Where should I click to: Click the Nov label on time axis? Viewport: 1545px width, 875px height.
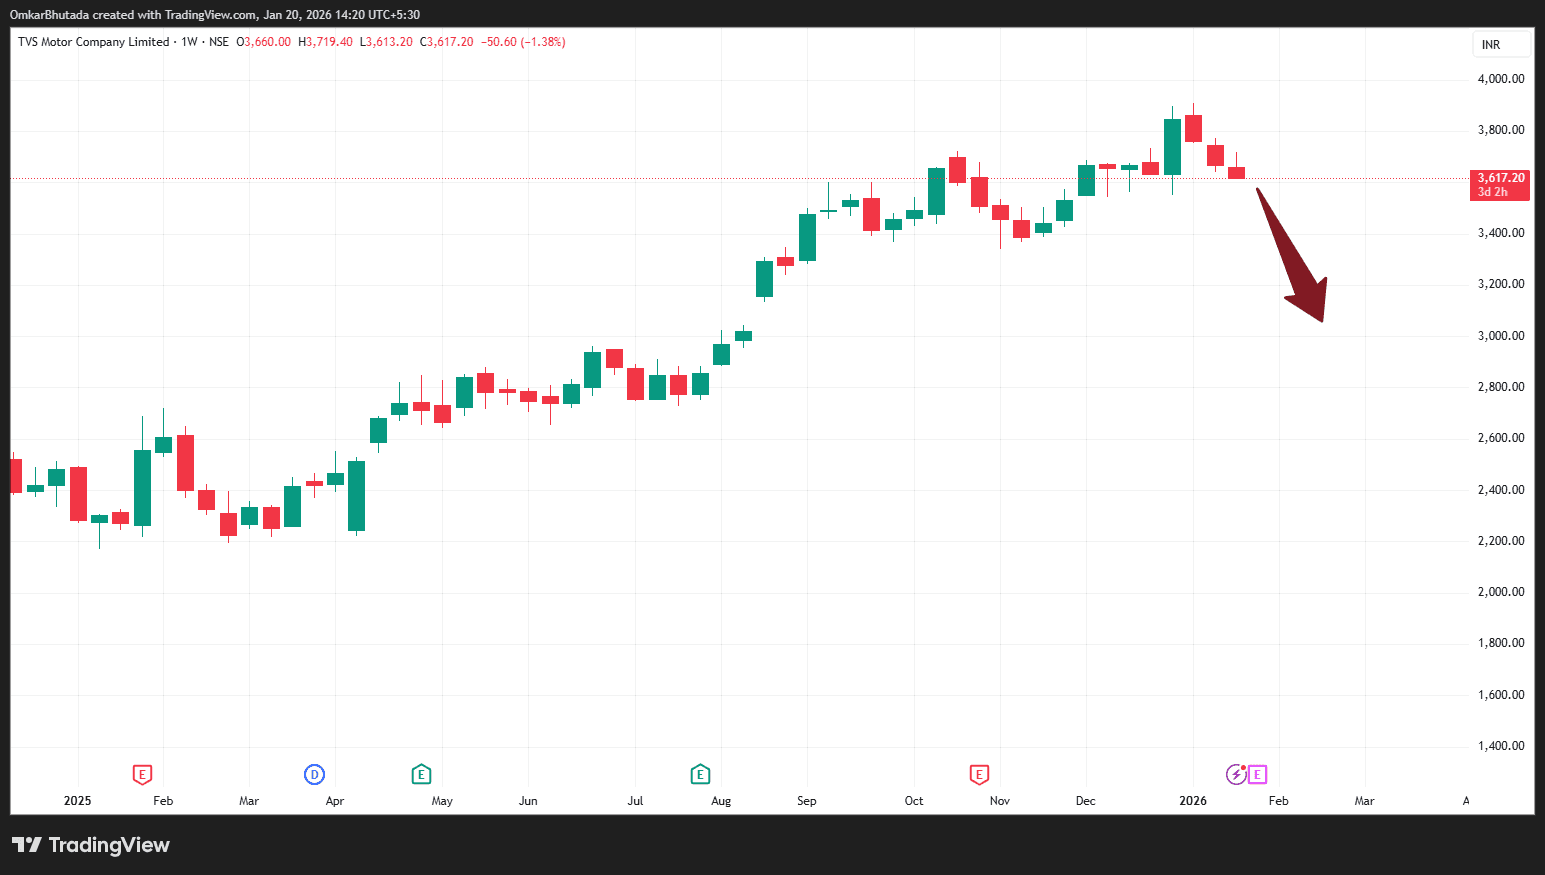coord(1000,801)
